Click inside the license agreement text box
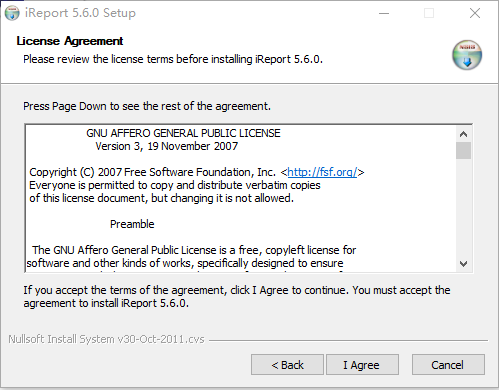 coord(241,199)
